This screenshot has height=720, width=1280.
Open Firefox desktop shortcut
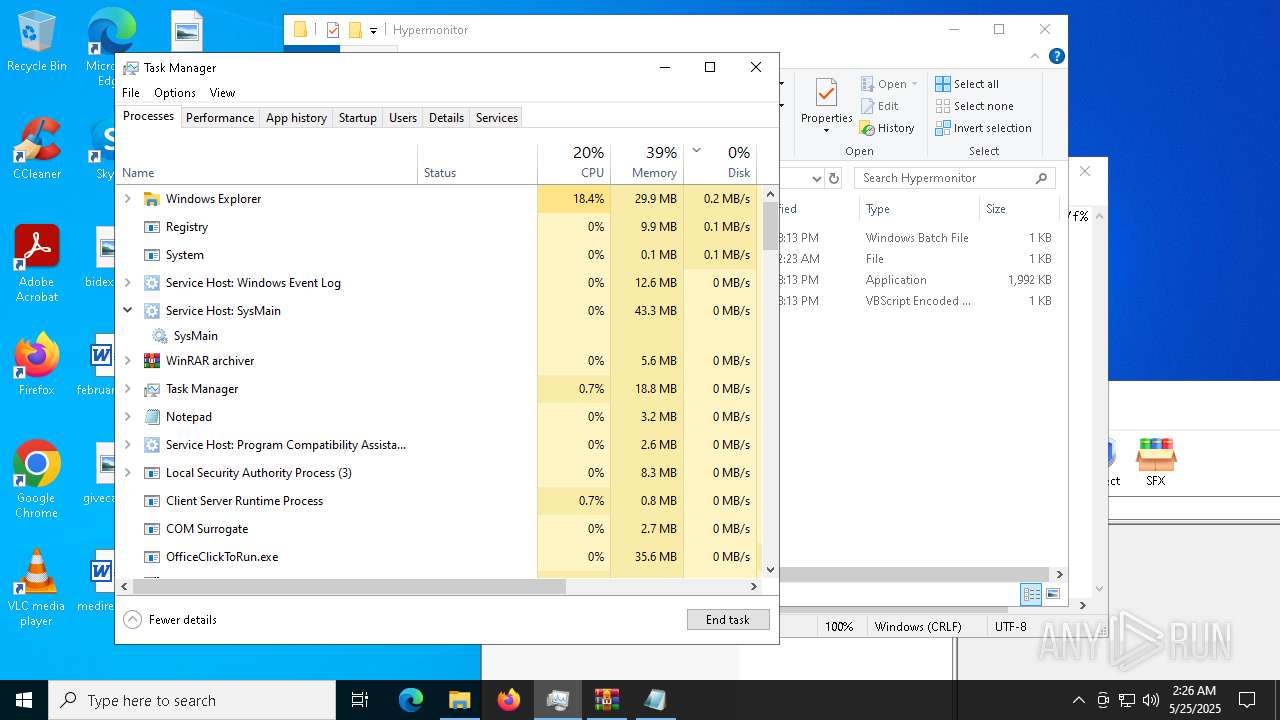pyautogui.click(x=36, y=365)
